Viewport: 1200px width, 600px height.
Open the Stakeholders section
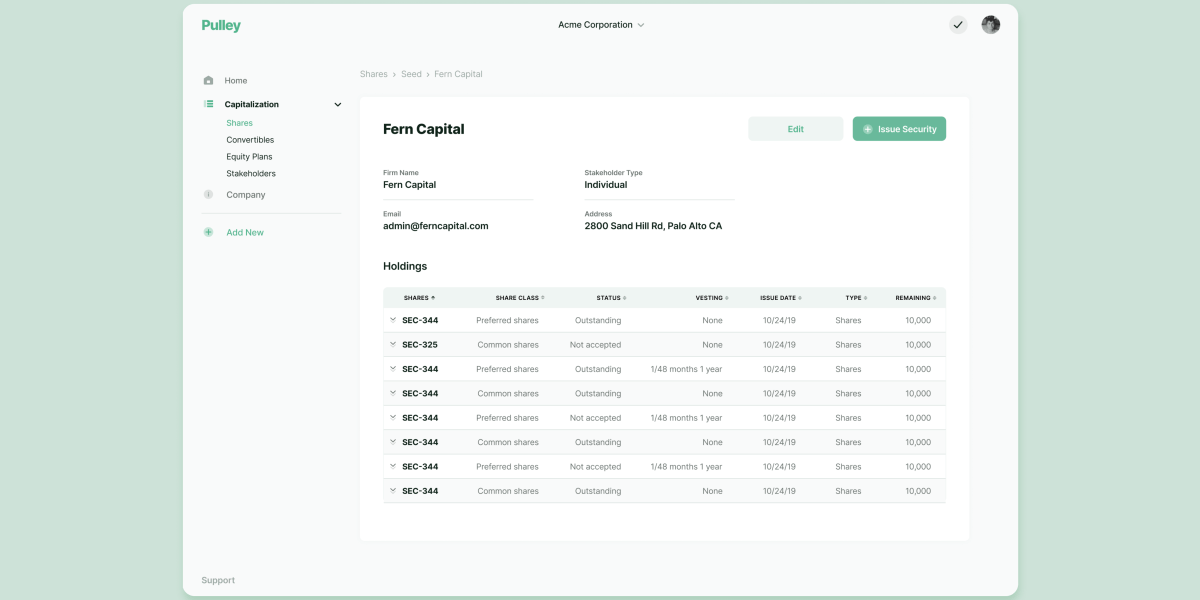[x=253, y=173]
